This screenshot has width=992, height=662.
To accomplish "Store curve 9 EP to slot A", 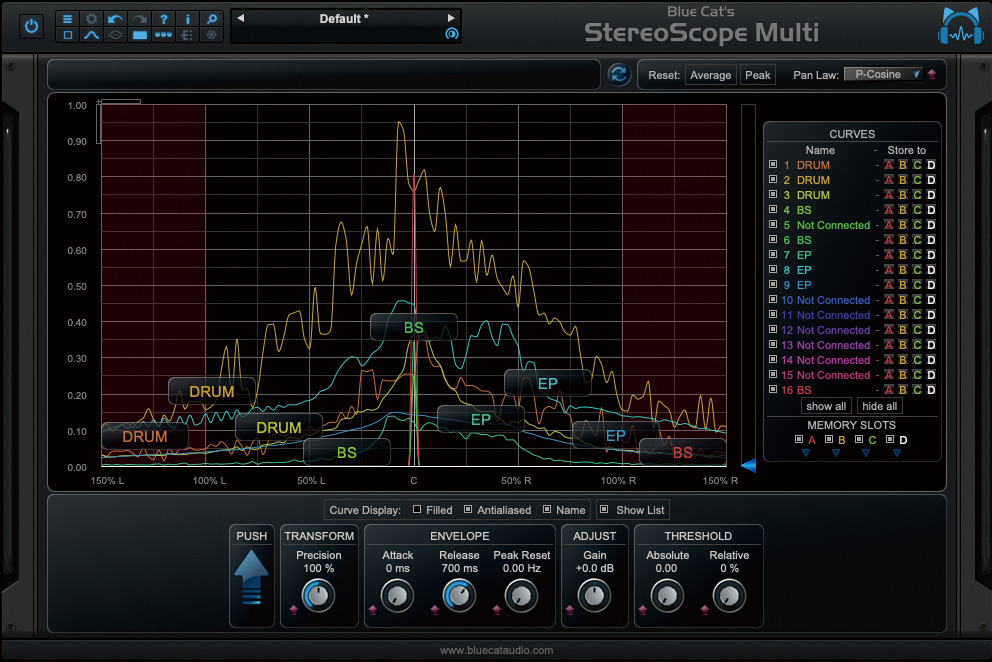I will coord(889,285).
